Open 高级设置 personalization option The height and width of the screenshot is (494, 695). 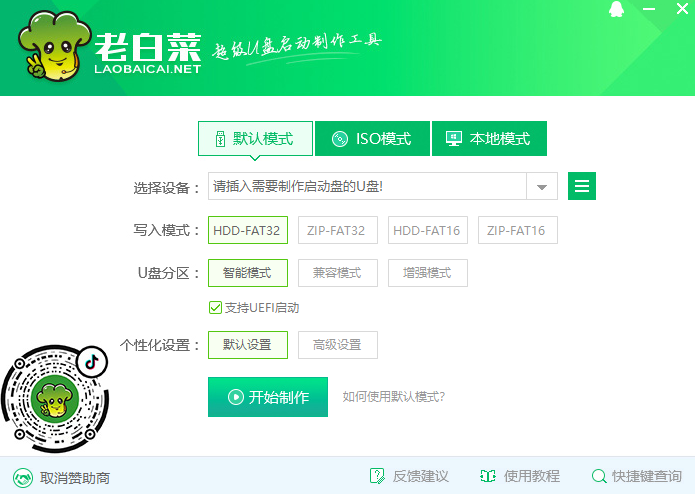click(338, 345)
